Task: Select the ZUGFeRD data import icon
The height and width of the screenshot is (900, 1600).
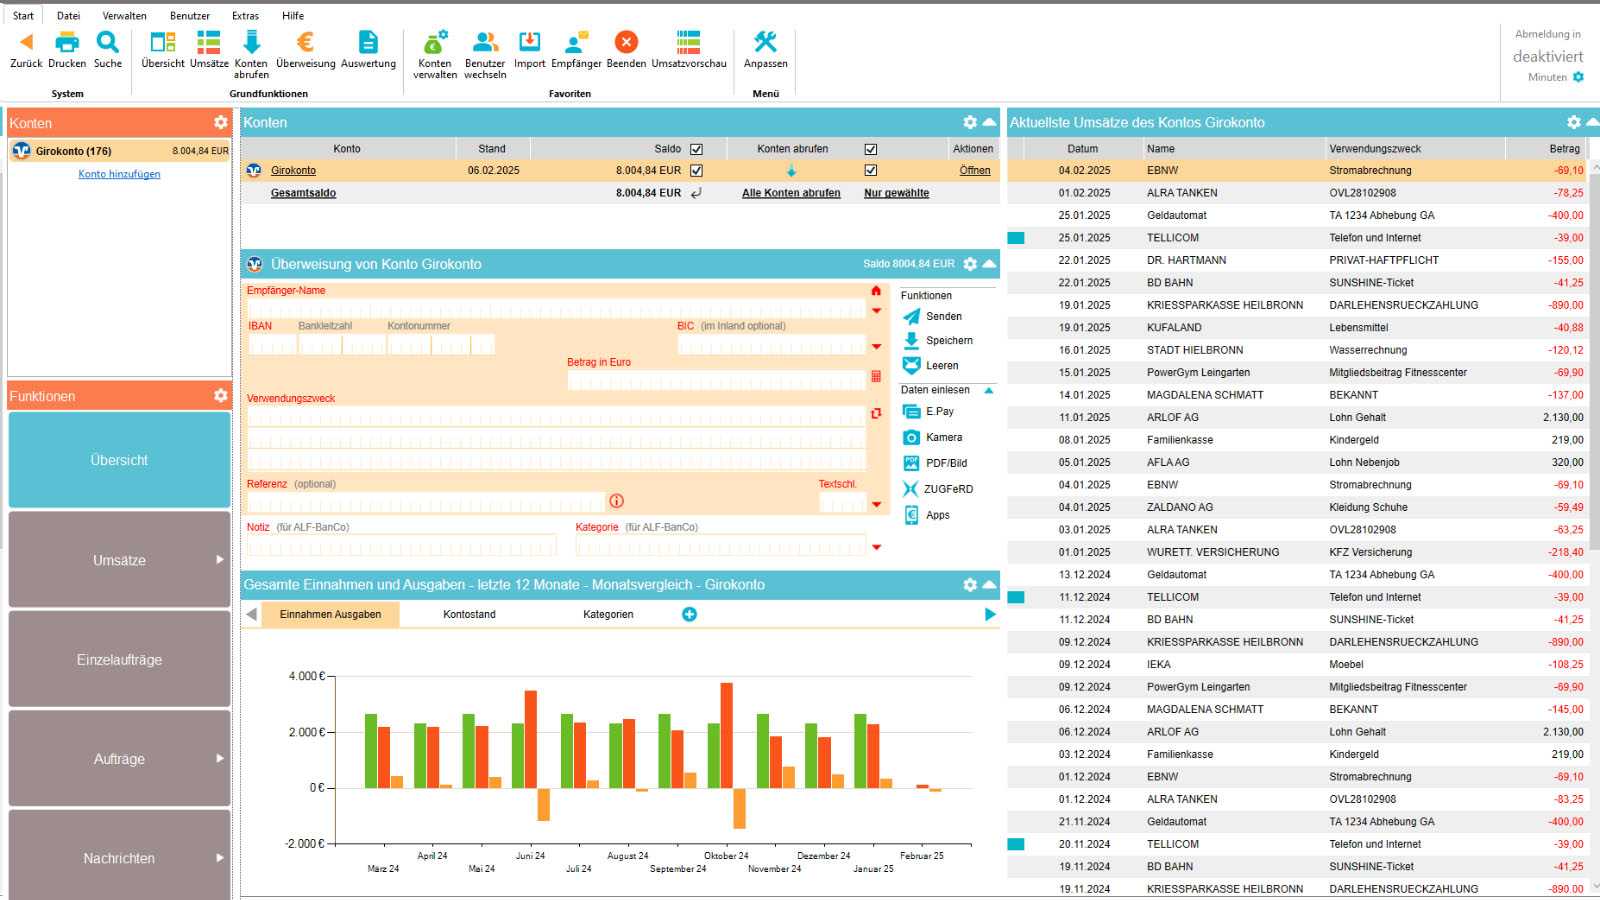Action: (x=911, y=489)
